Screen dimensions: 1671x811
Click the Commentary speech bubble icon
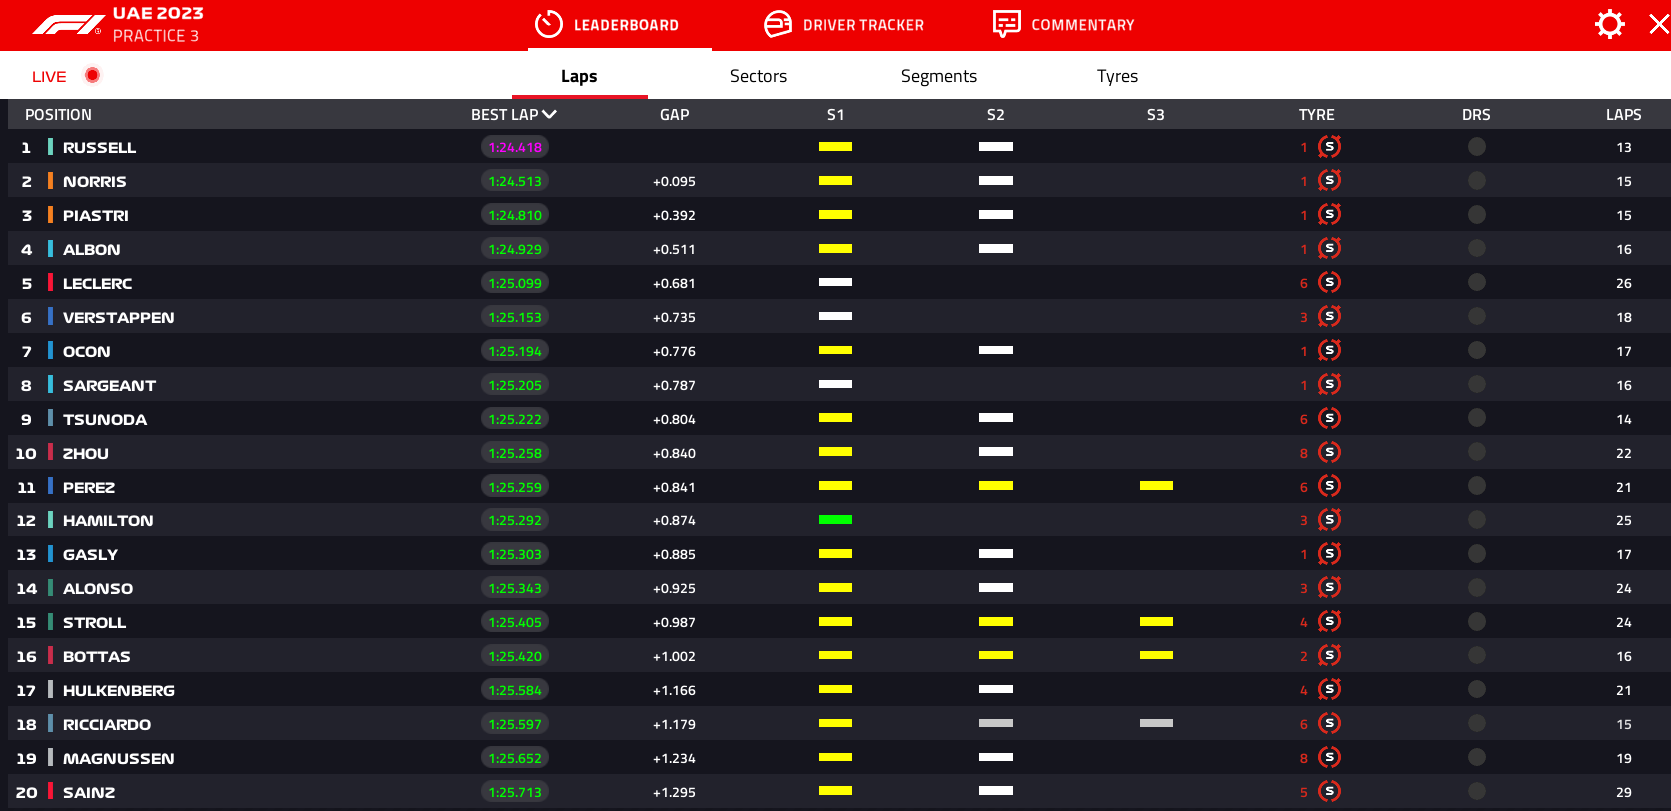(x=1006, y=24)
